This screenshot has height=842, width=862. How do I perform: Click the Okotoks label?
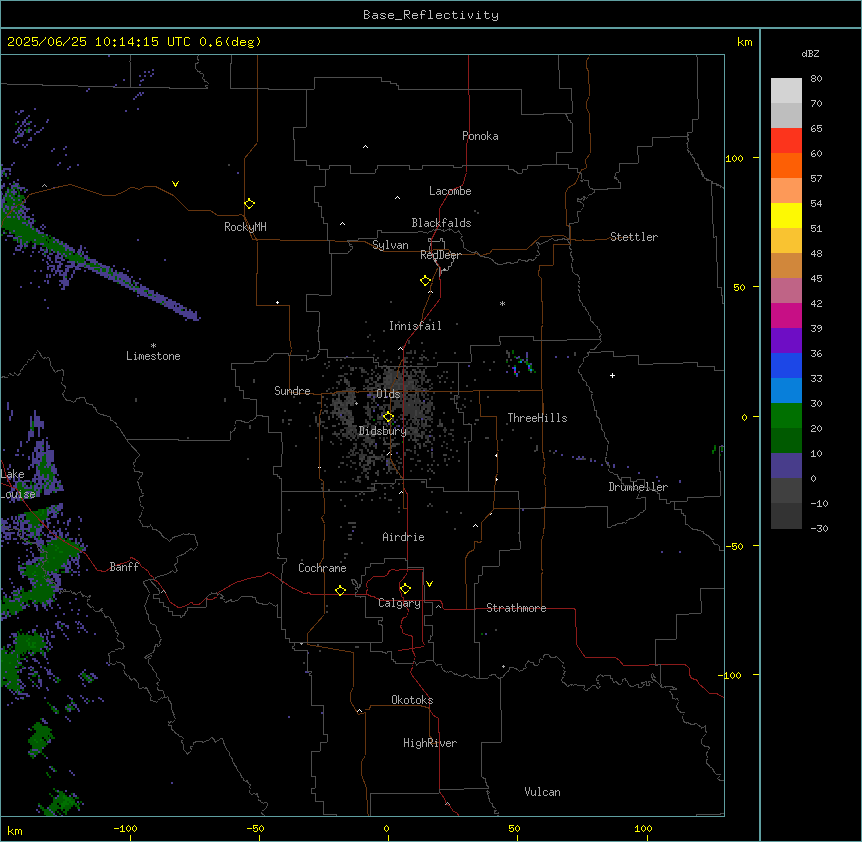coord(412,700)
